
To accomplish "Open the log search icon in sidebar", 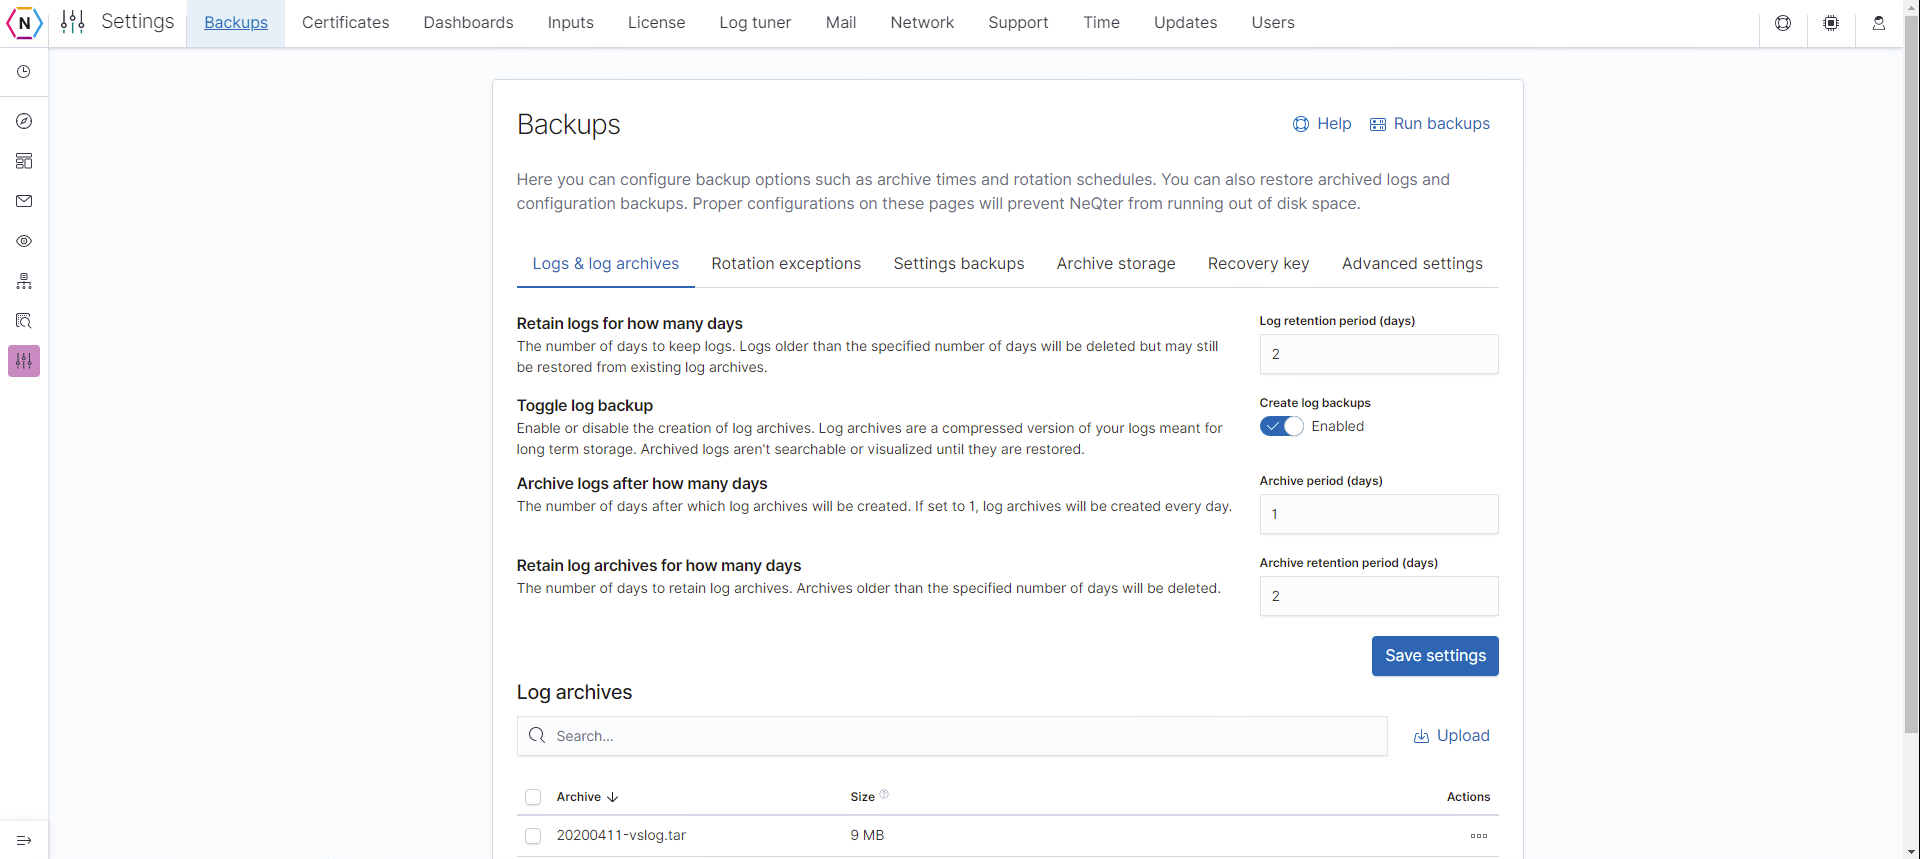I will [24, 321].
